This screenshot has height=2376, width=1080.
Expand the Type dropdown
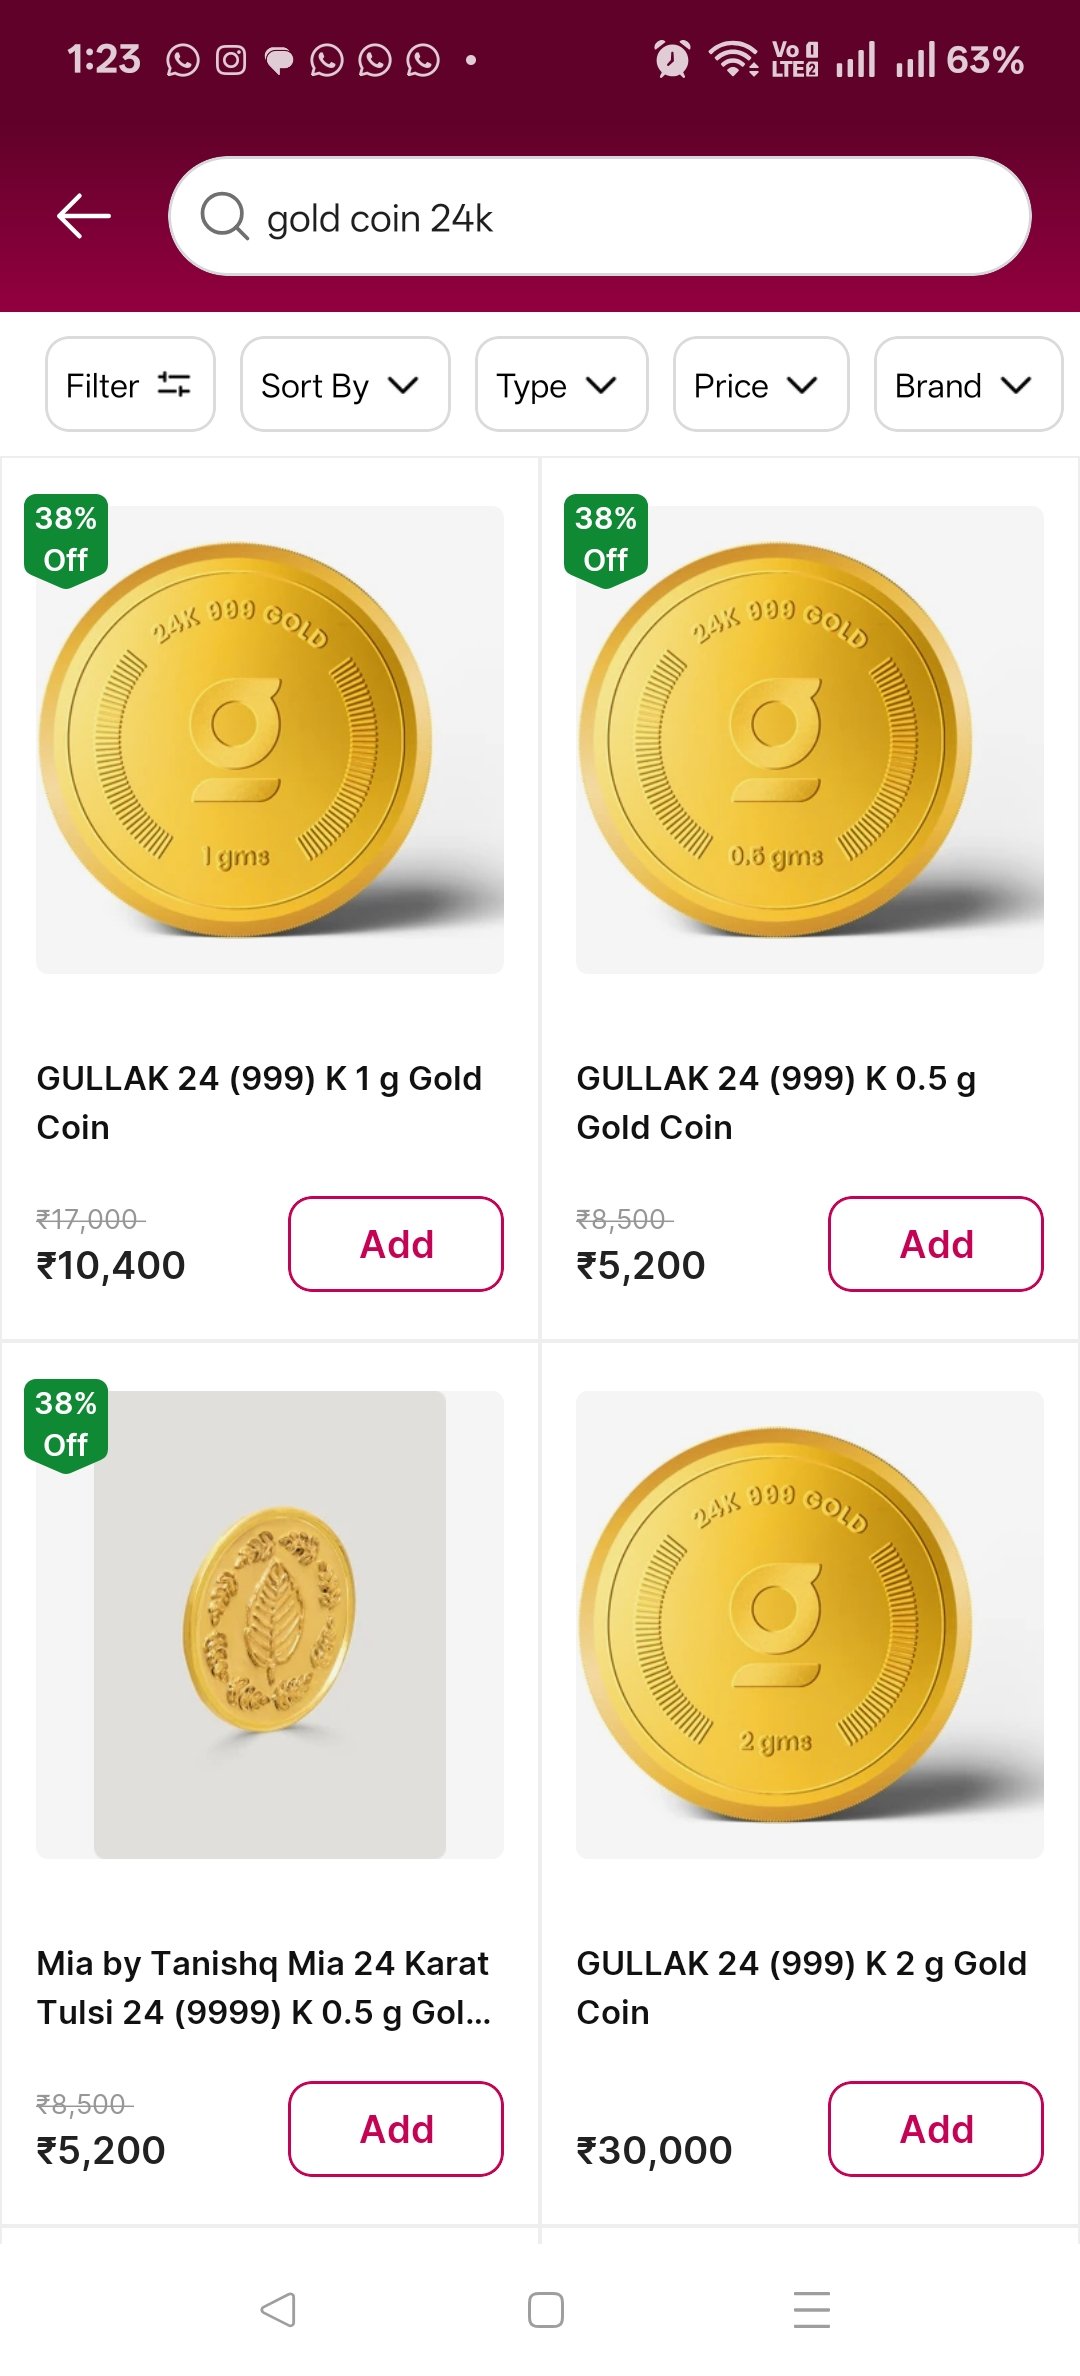tap(561, 385)
